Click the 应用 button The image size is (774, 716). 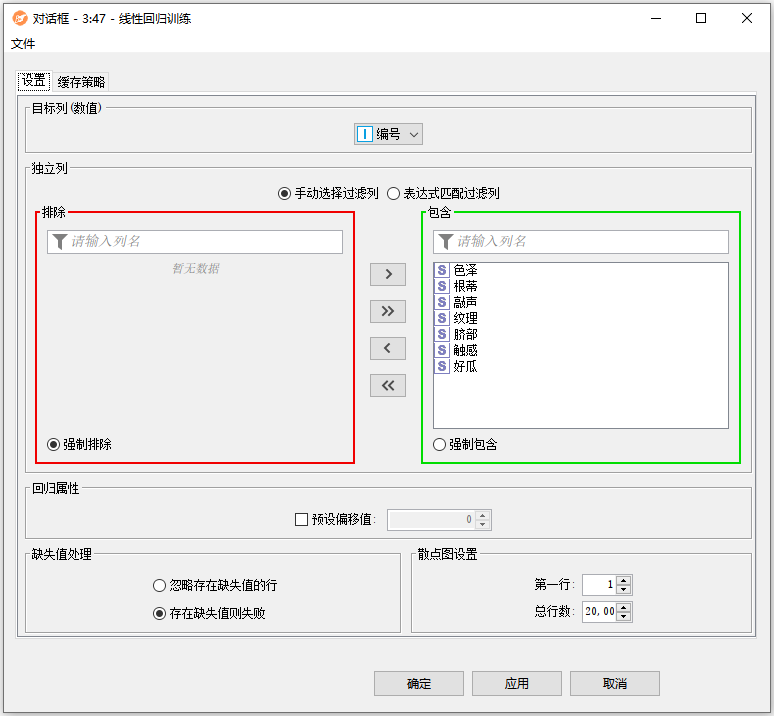[516, 683]
